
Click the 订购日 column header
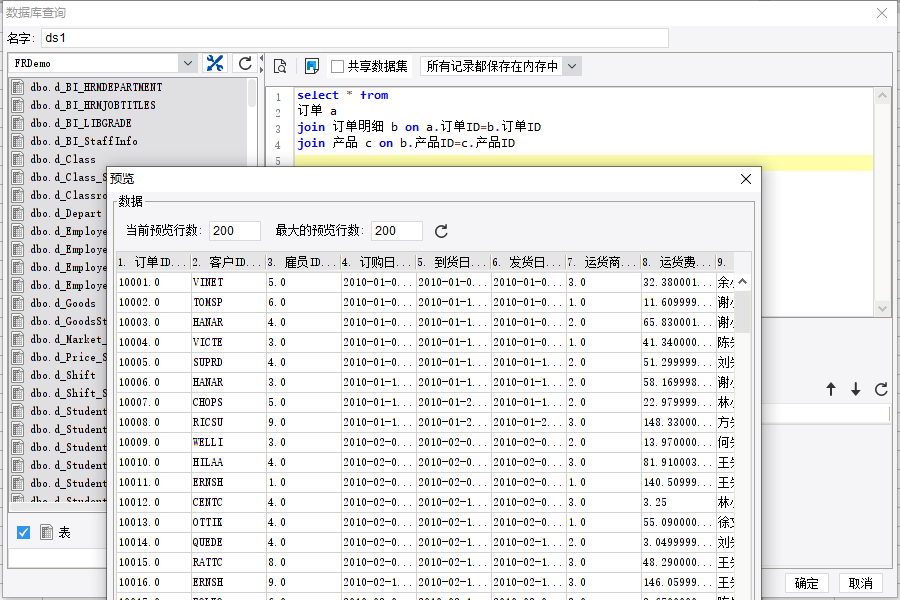pos(378,262)
